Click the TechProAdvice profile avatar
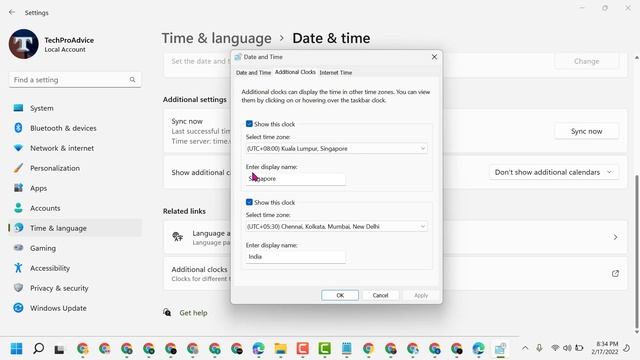 [24, 44]
